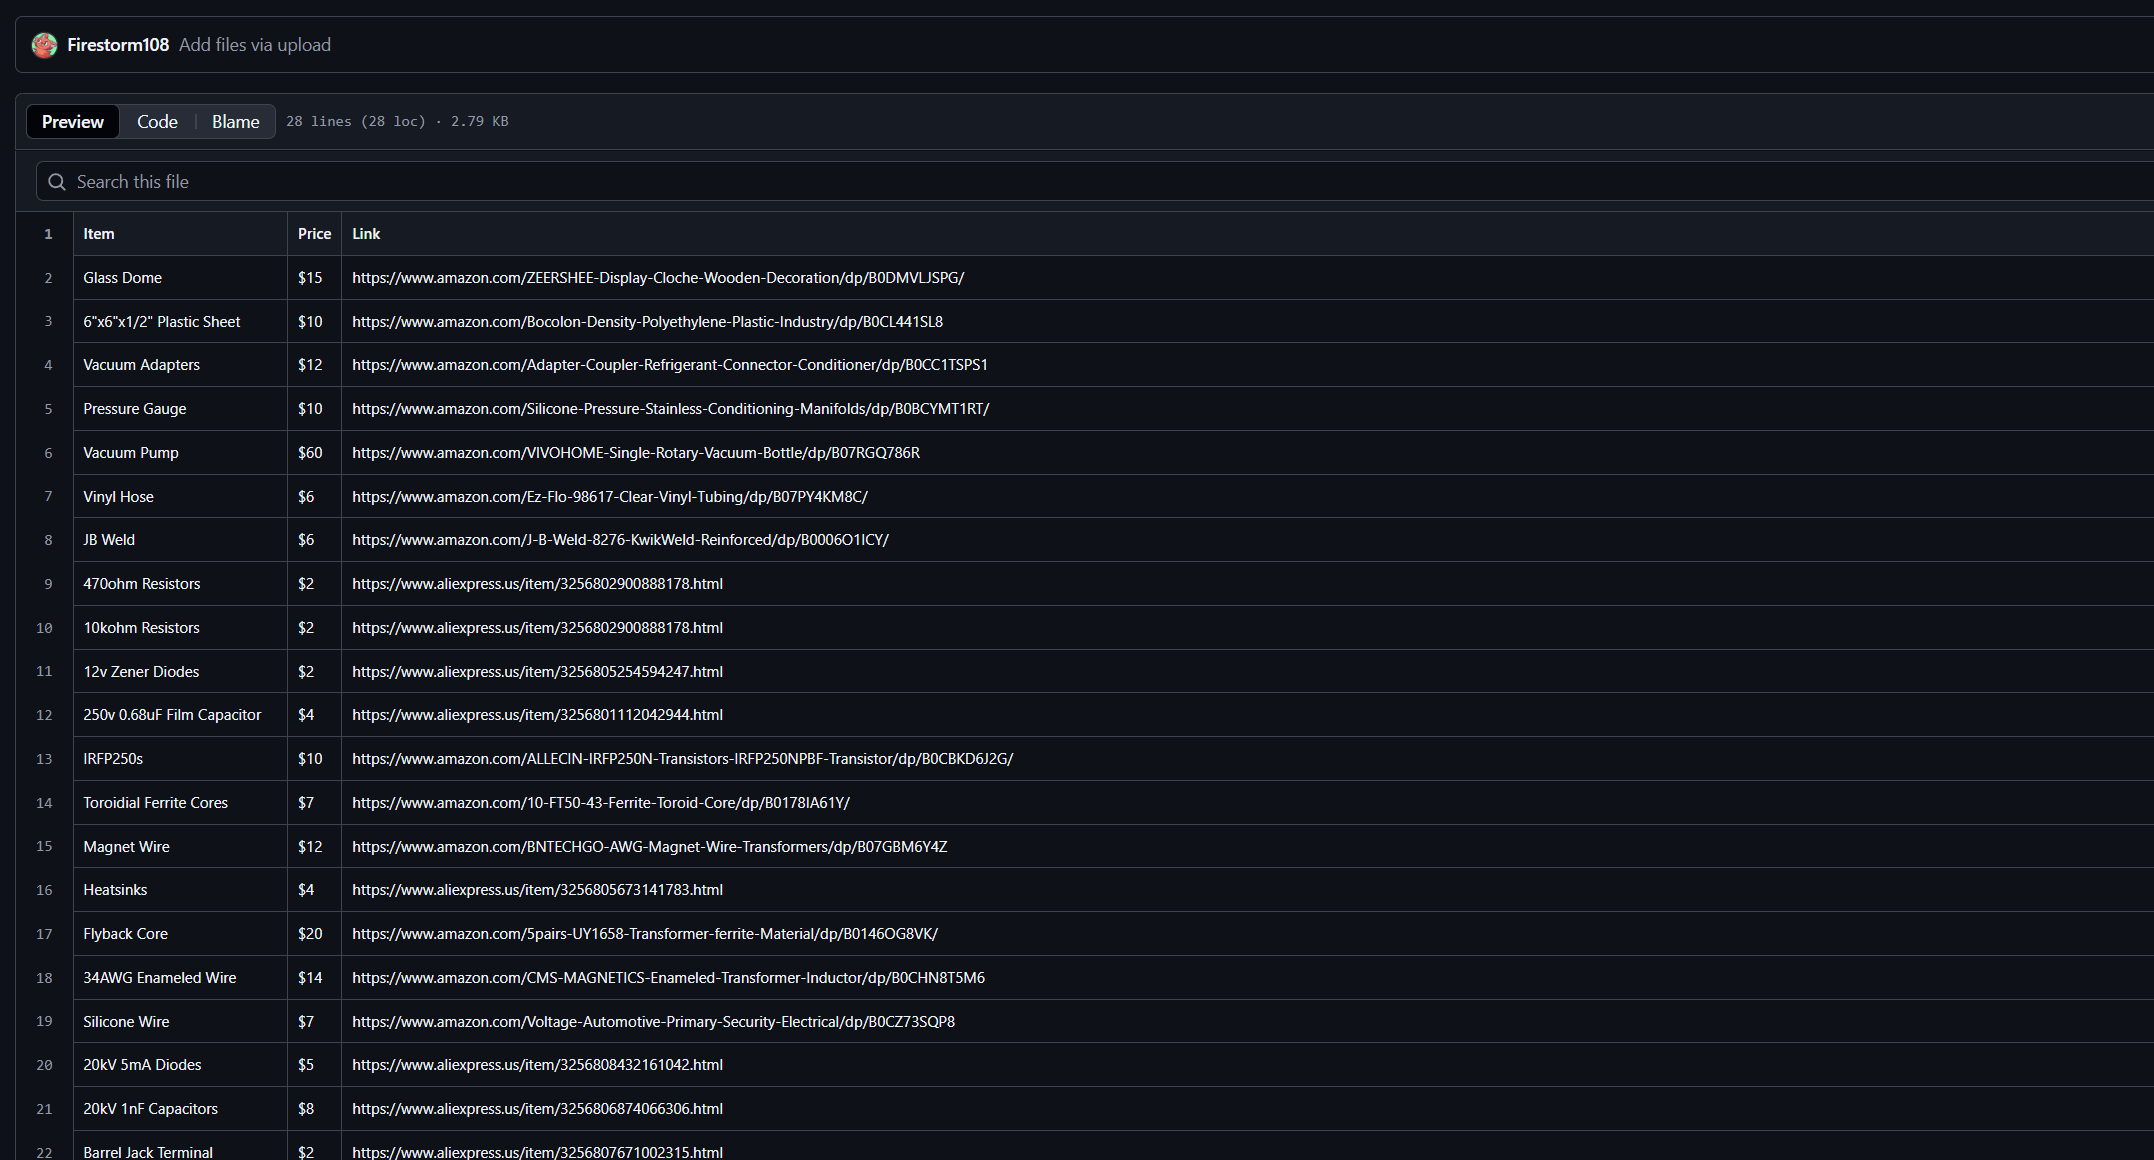This screenshot has height=1160, width=2154.
Task: Click the 20kV 5mA Diodes cell
Action: click(x=142, y=1065)
